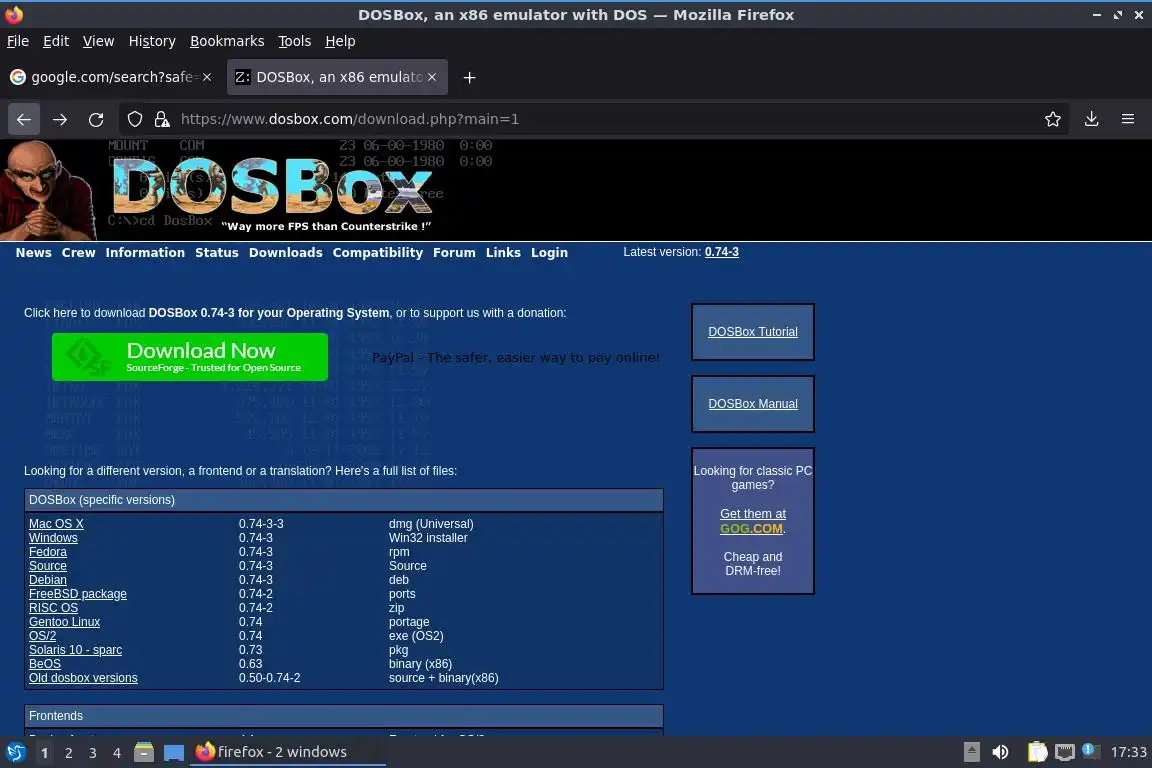
Task: Open the Old dosbox versions link
Action: tap(83, 678)
